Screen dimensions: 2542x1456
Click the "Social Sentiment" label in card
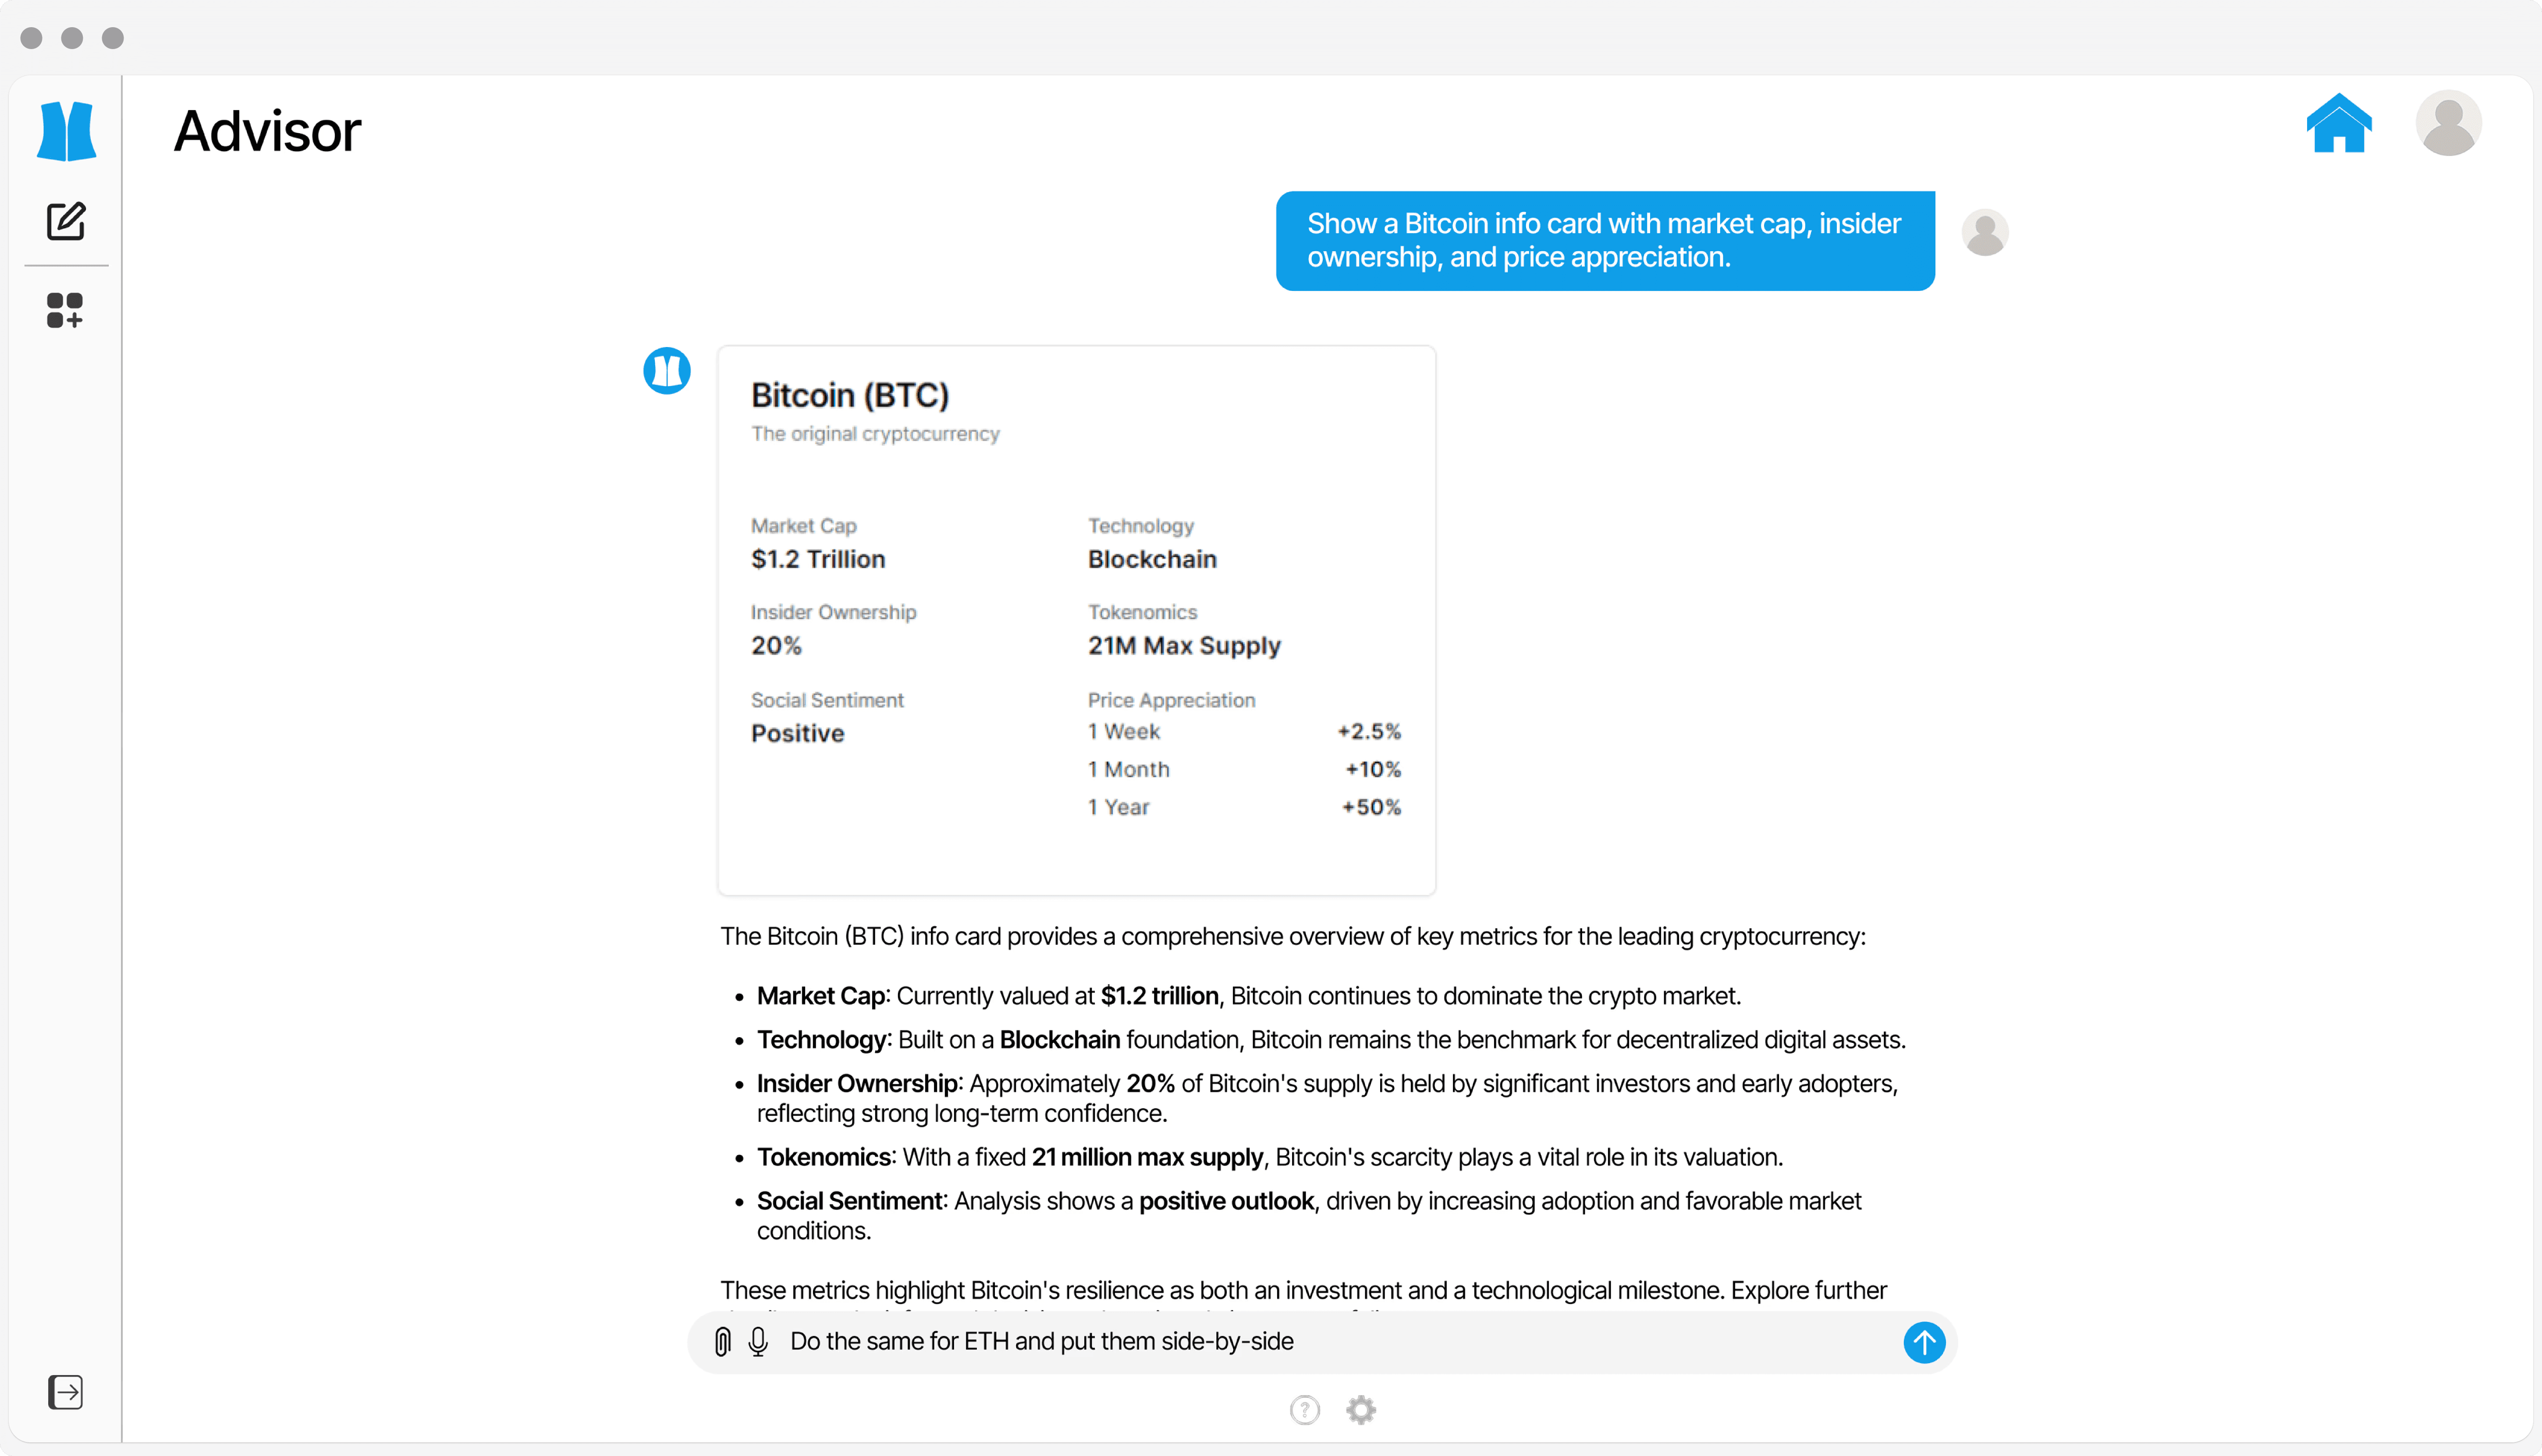[x=827, y=700]
